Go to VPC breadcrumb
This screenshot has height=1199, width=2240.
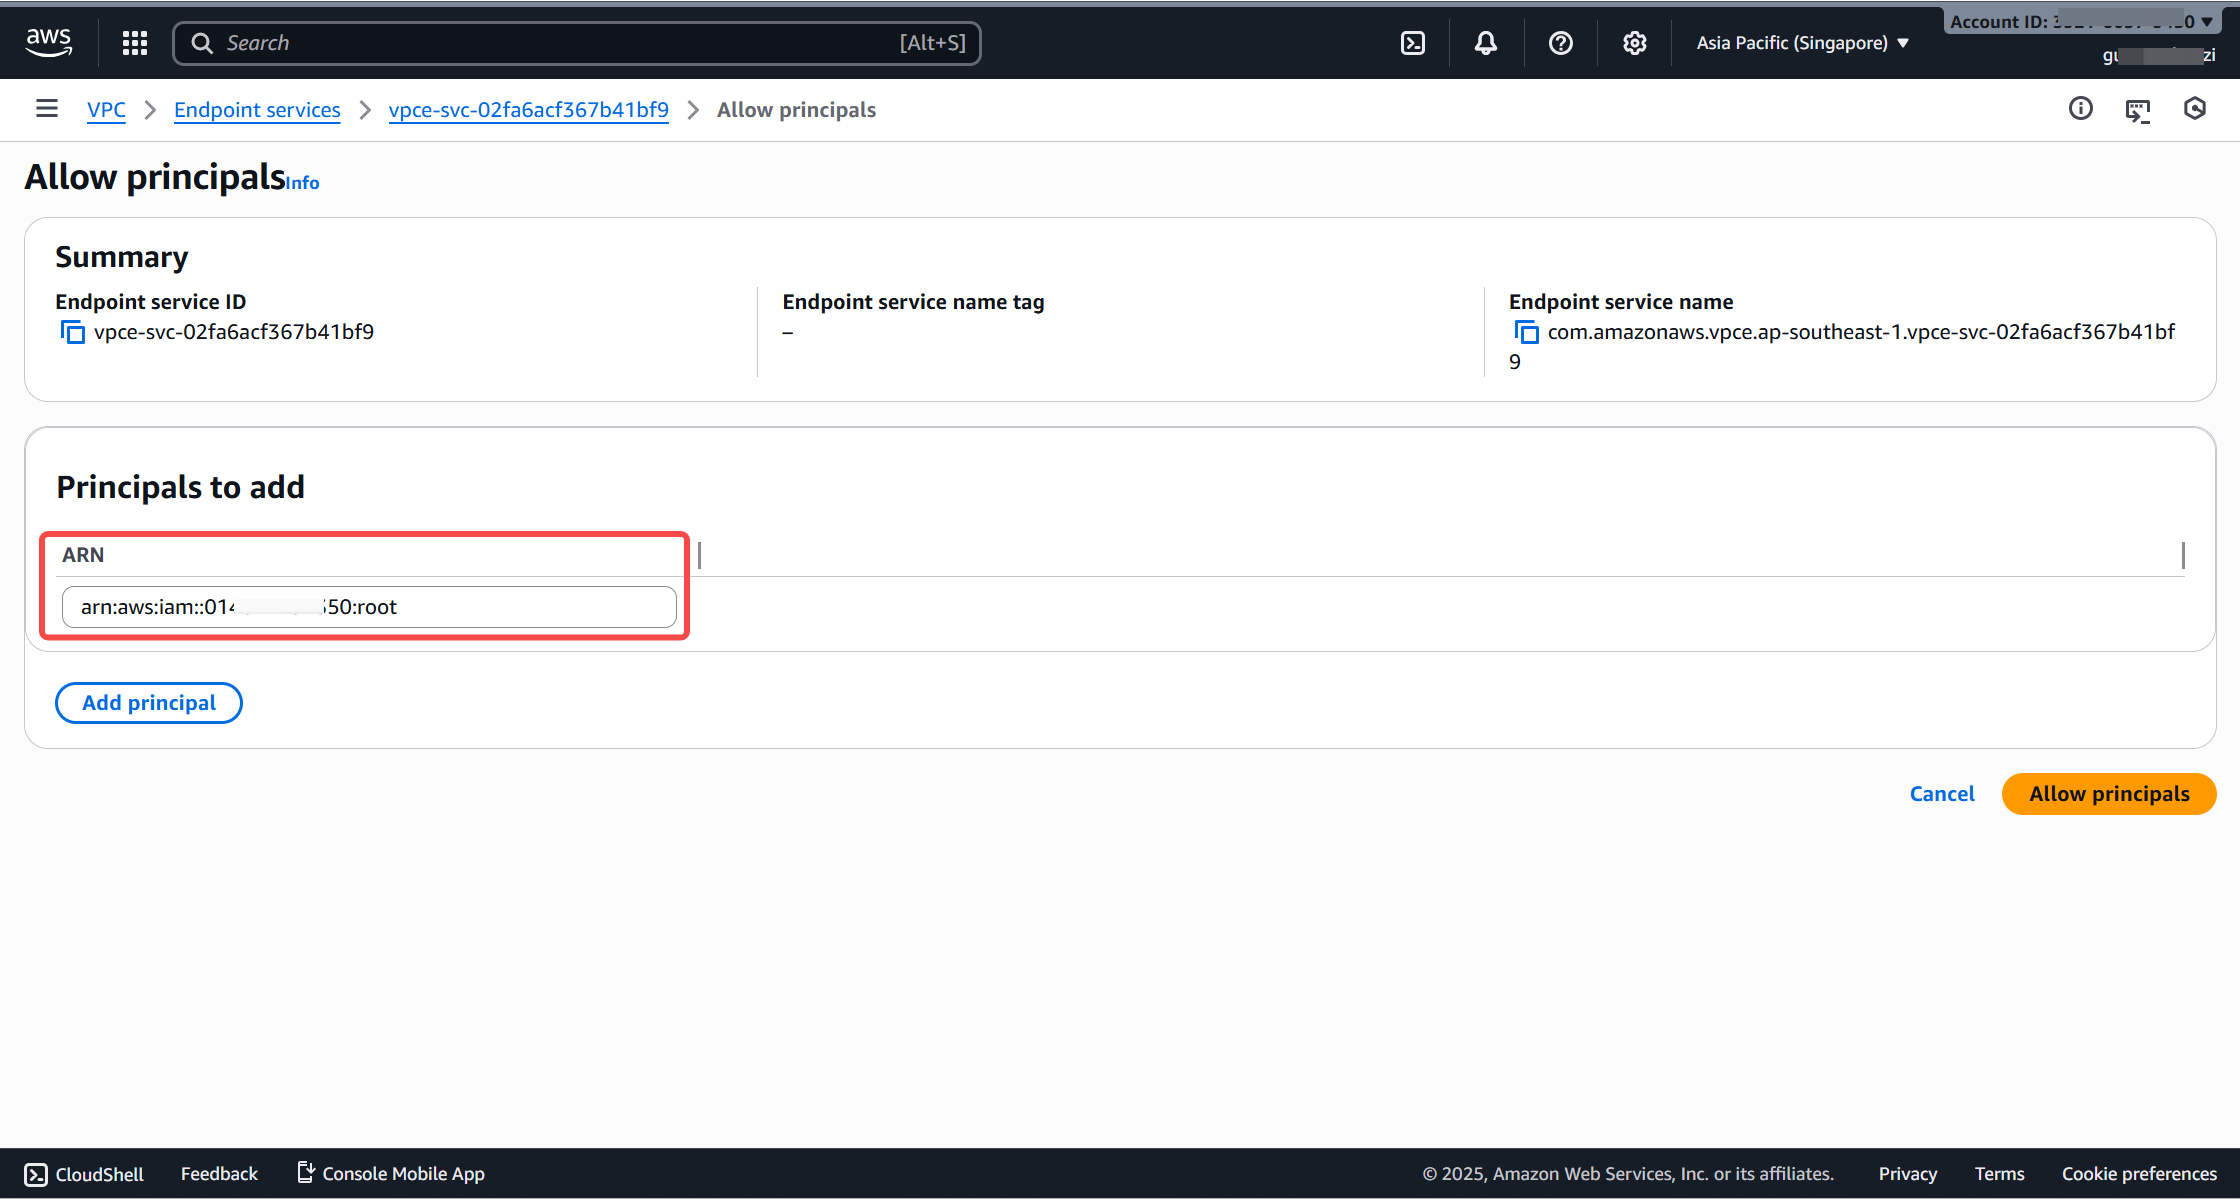pos(106,110)
